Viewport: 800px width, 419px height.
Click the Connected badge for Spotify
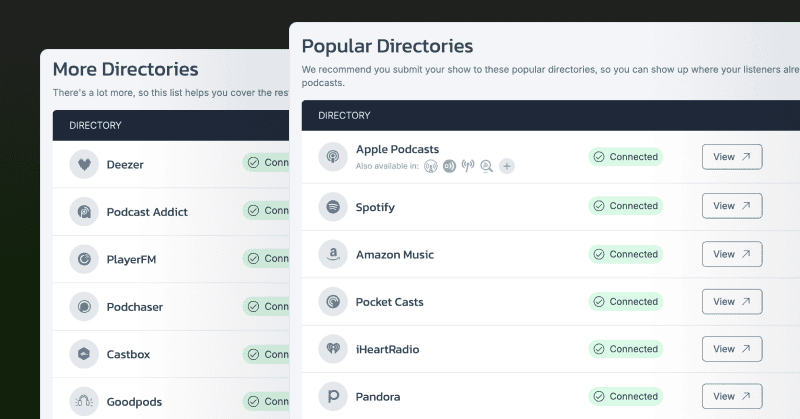click(x=626, y=206)
